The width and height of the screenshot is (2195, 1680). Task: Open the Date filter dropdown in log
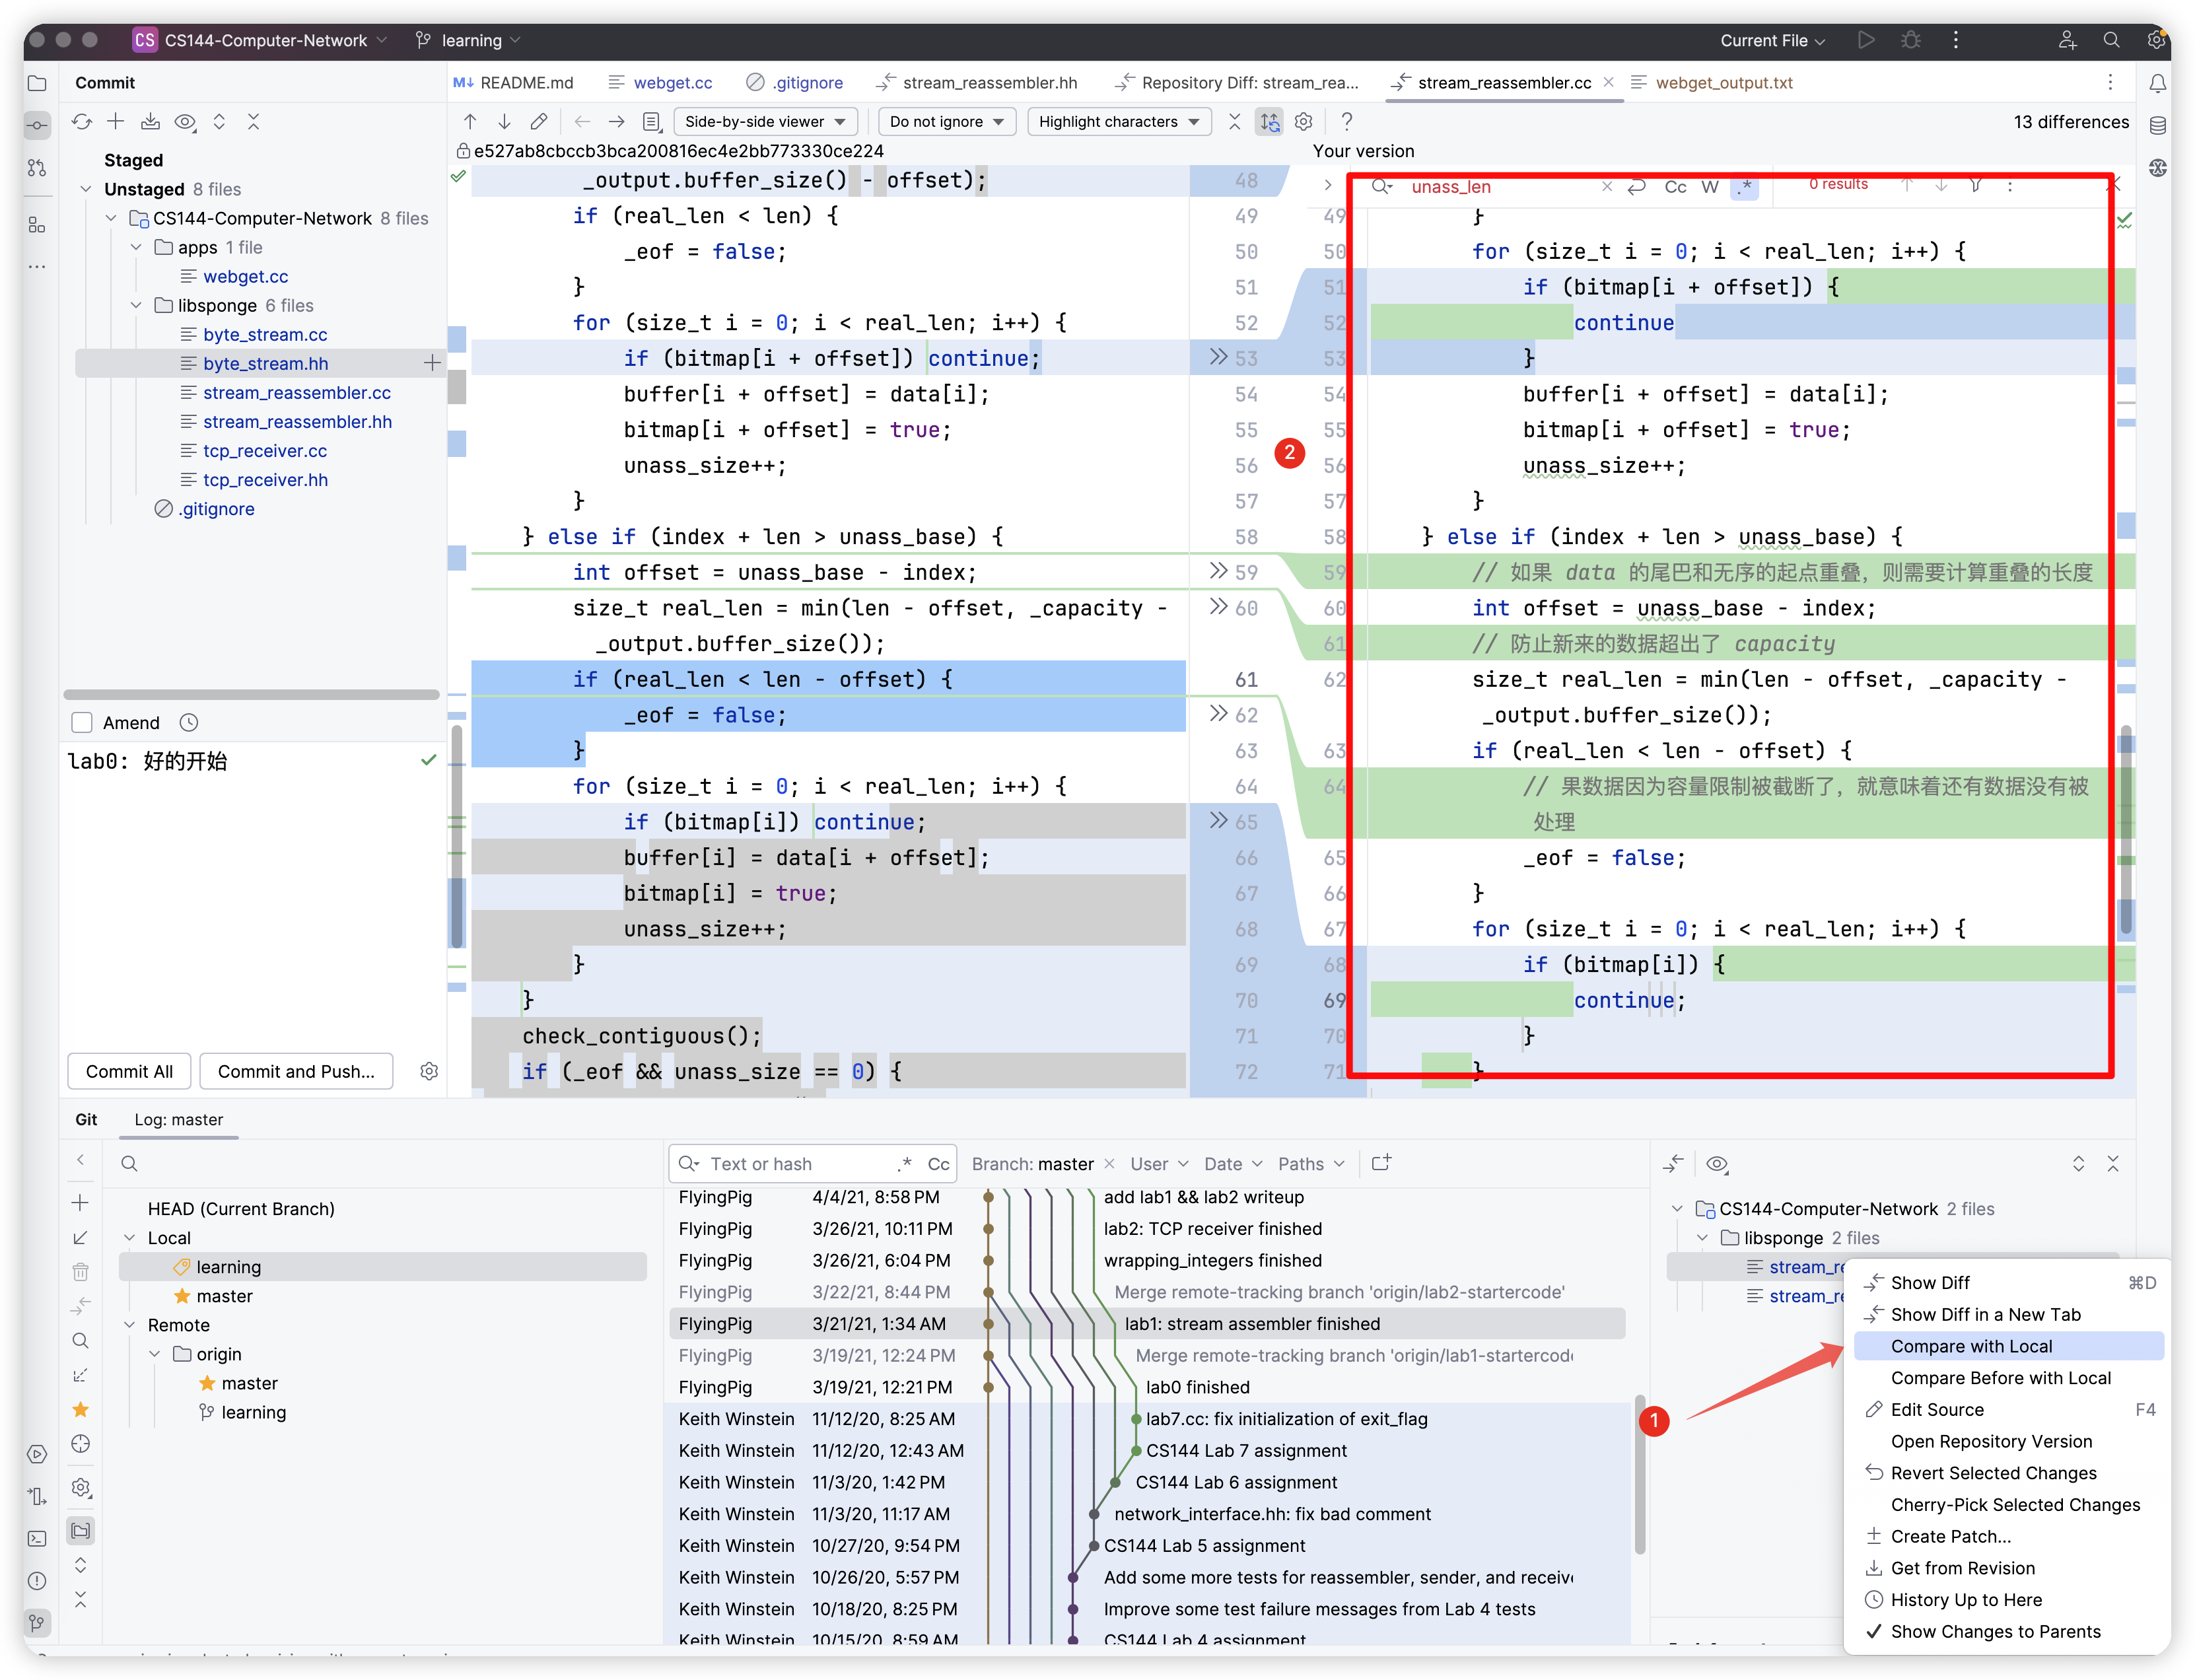(x=1233, y=1164)
